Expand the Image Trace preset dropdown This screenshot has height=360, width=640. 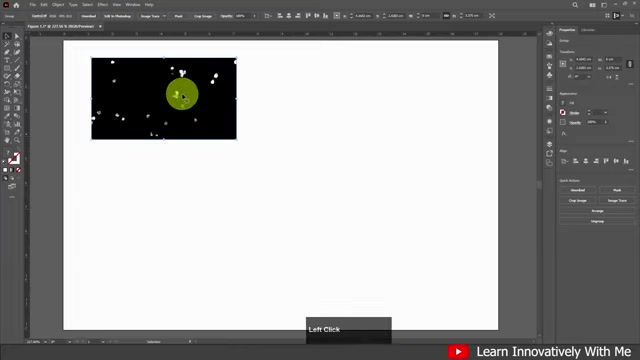coord(164,16)
